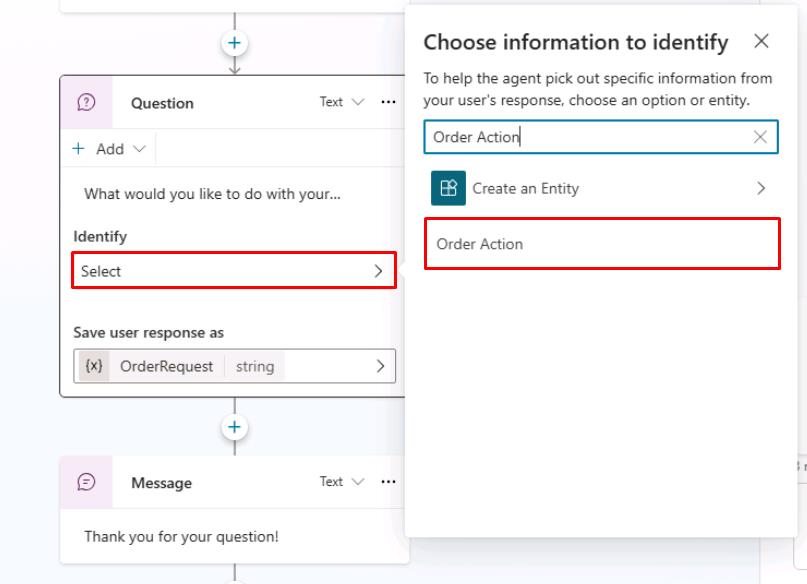Click the question text What would you like
807x584 pixels.
coord(212,194)
